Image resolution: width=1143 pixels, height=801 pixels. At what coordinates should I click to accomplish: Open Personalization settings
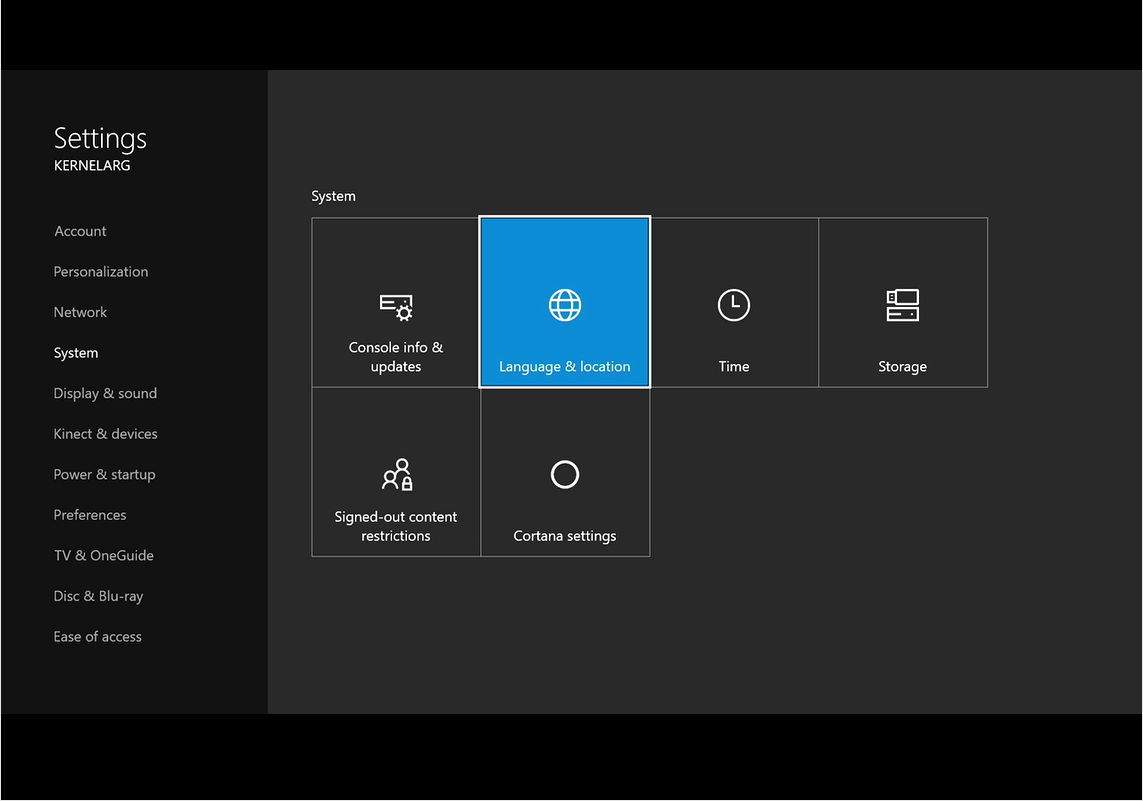pos(100,271)
